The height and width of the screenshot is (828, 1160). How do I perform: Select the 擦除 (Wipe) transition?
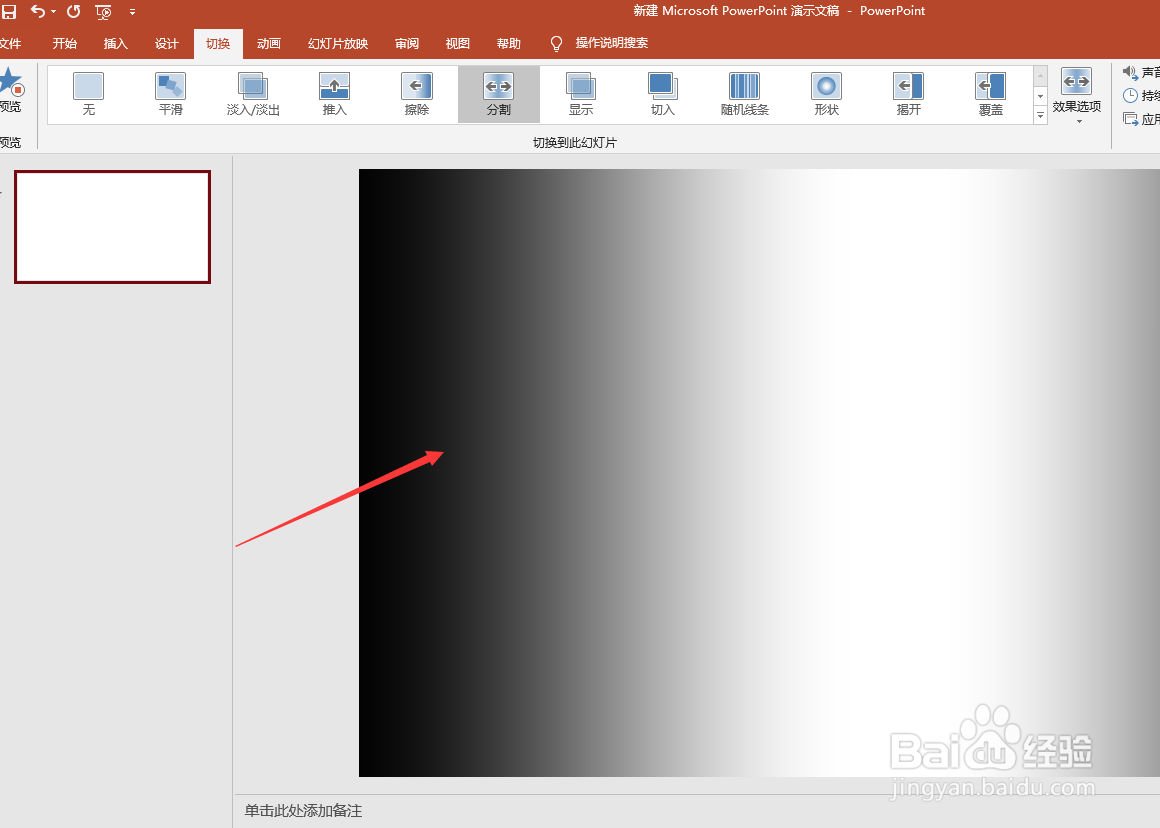(x=416, y=94)
